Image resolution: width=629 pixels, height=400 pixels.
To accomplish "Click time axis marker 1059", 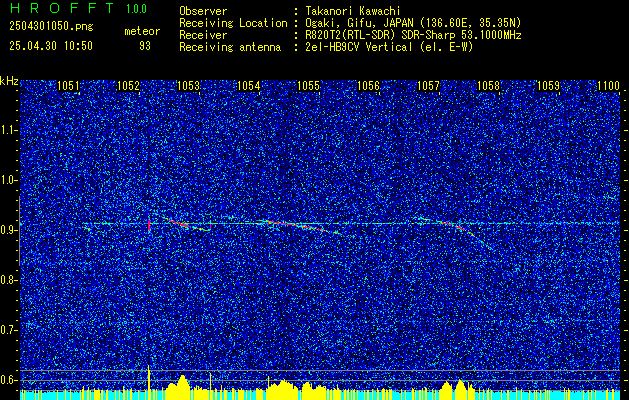I will [548, 86].
